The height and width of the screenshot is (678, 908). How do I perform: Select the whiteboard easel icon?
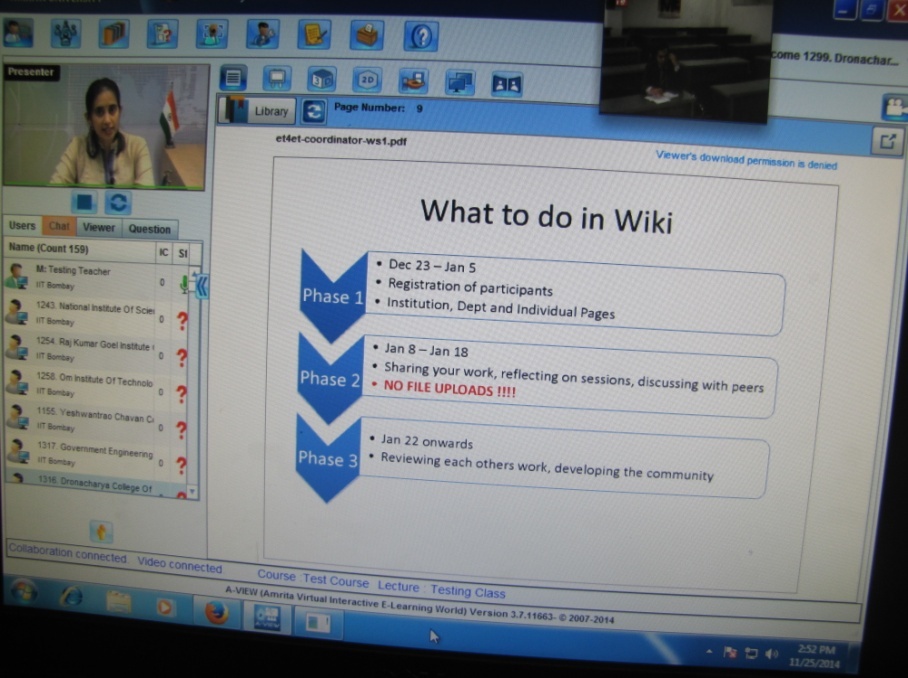click(x=277, y=78)
